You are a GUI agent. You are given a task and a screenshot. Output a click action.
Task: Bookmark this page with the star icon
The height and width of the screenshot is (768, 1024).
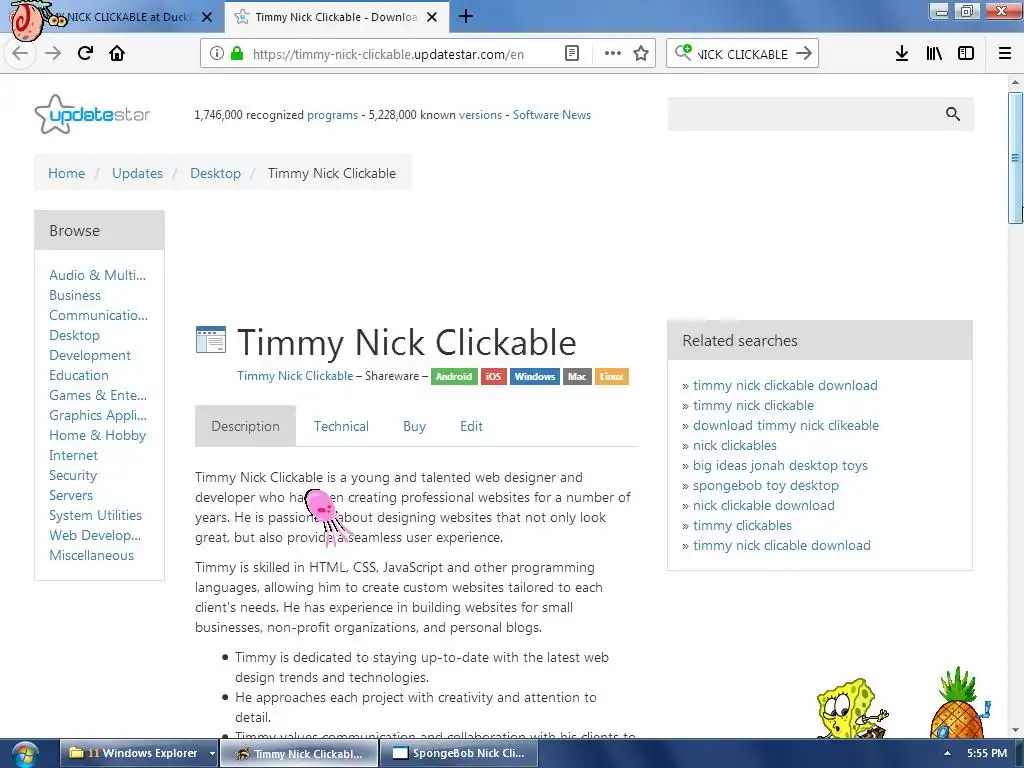click(641, 54)
